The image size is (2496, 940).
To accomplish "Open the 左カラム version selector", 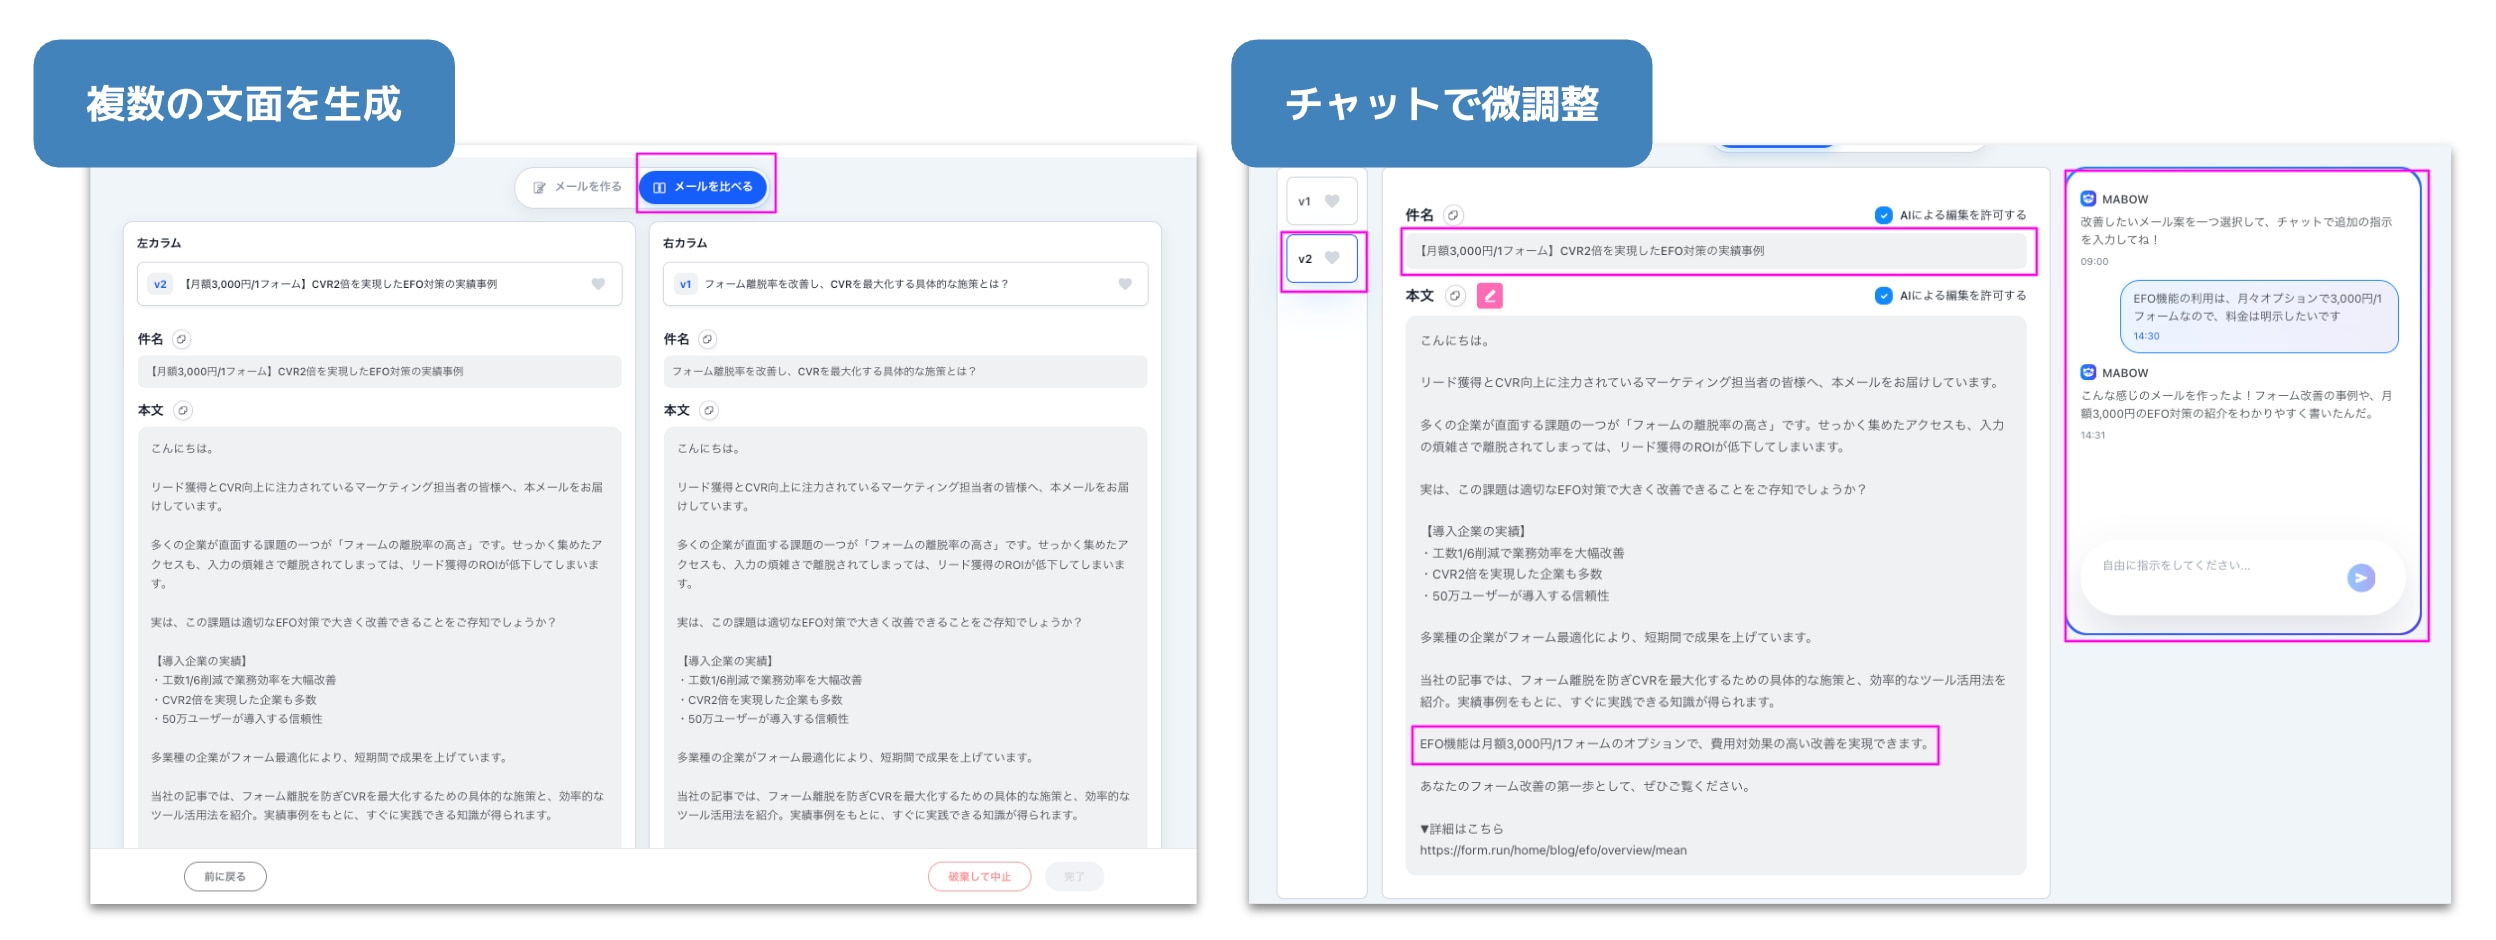I will tap(378, 284).
